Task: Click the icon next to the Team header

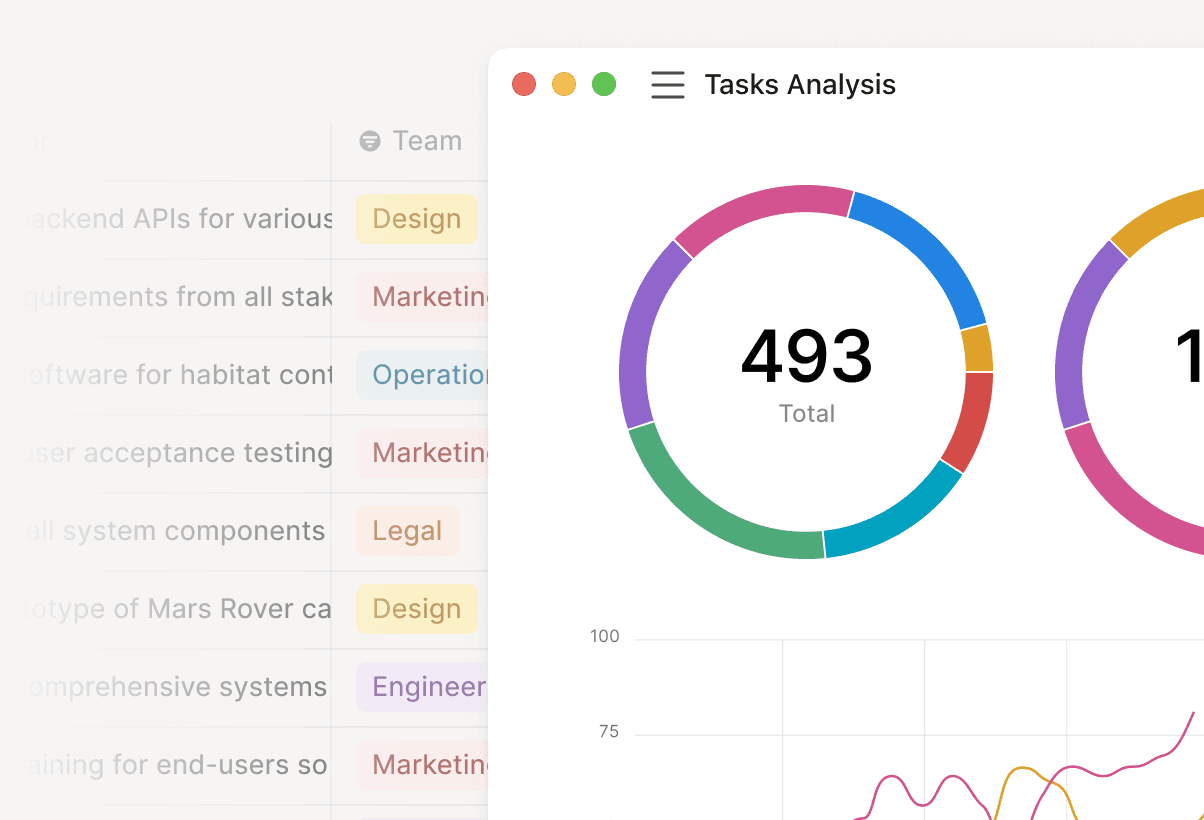Action: (370, 141)
